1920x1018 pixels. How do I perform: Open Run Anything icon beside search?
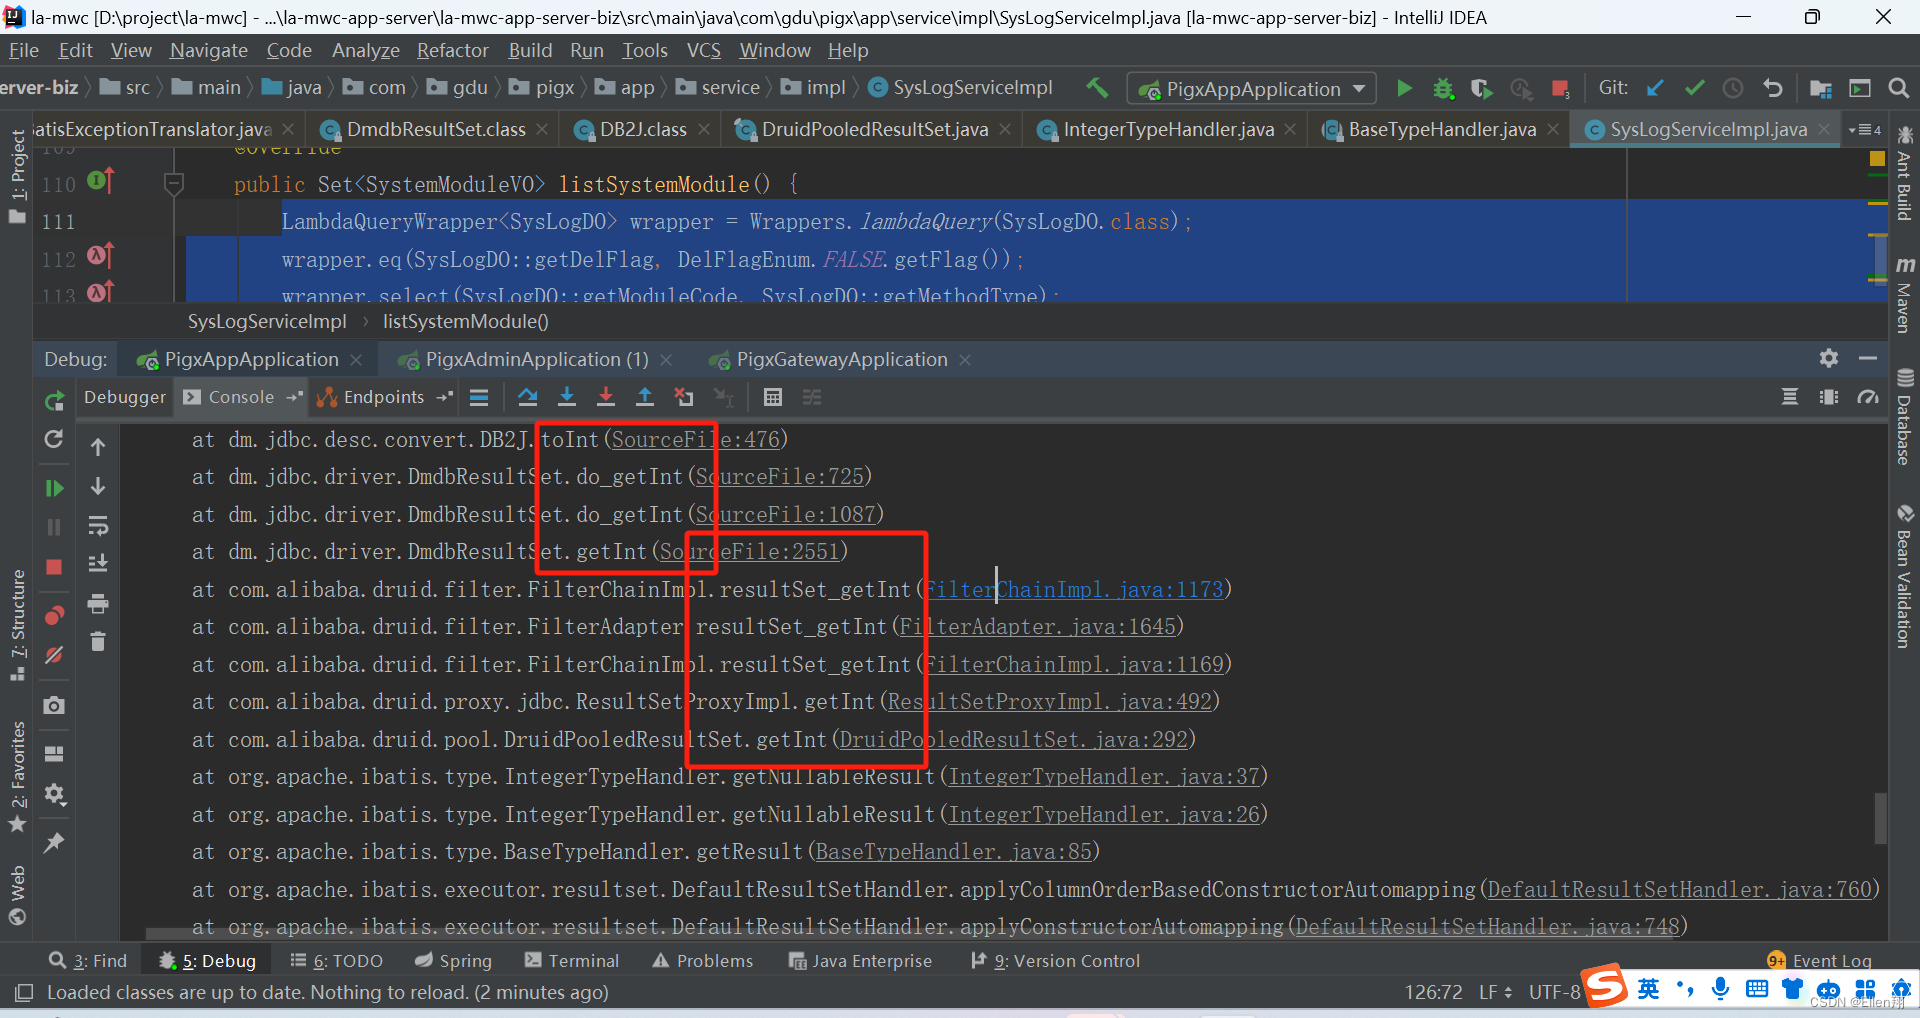(1860, 88)
